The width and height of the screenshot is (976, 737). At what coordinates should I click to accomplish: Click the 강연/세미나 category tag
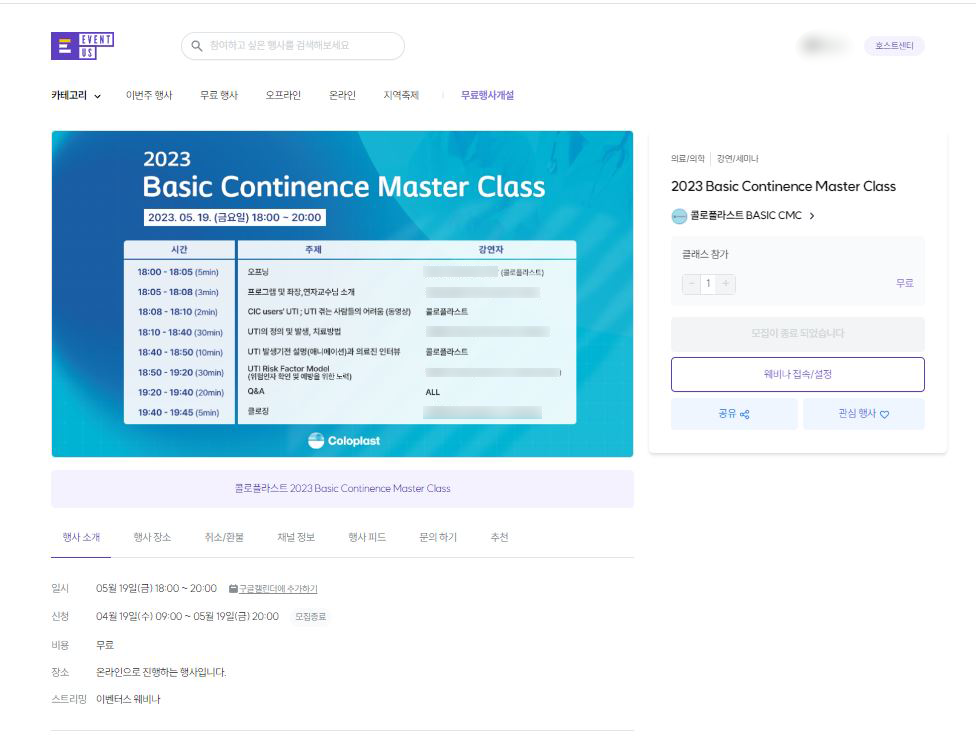tap(738, 159)
